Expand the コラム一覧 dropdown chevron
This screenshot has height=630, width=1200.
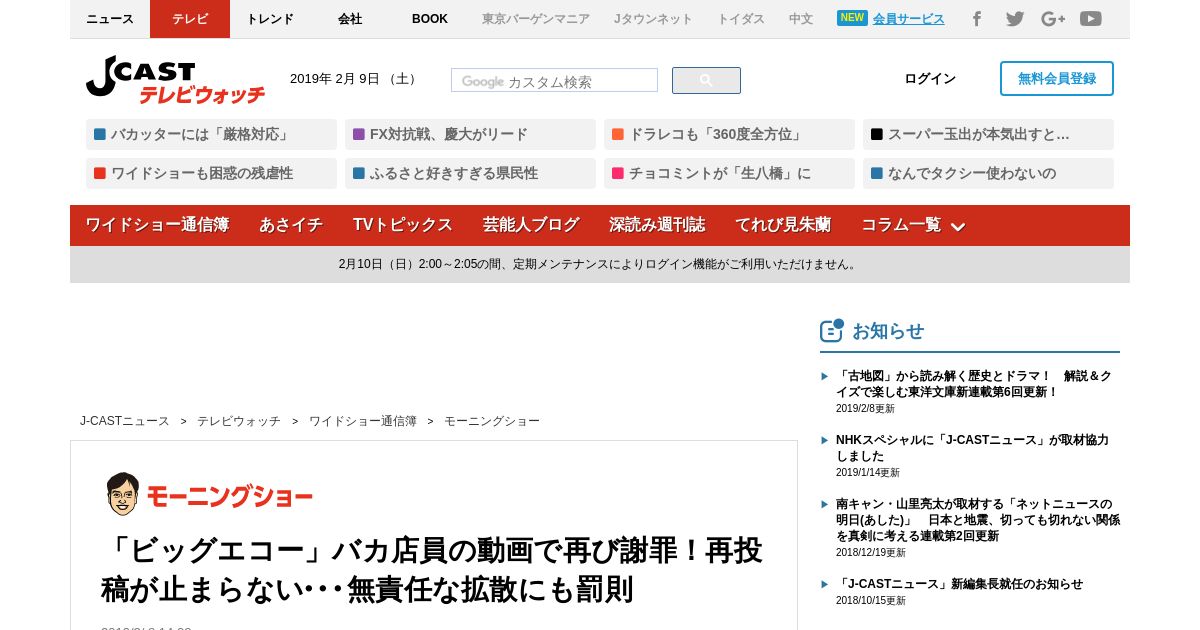tap(957, 227)
